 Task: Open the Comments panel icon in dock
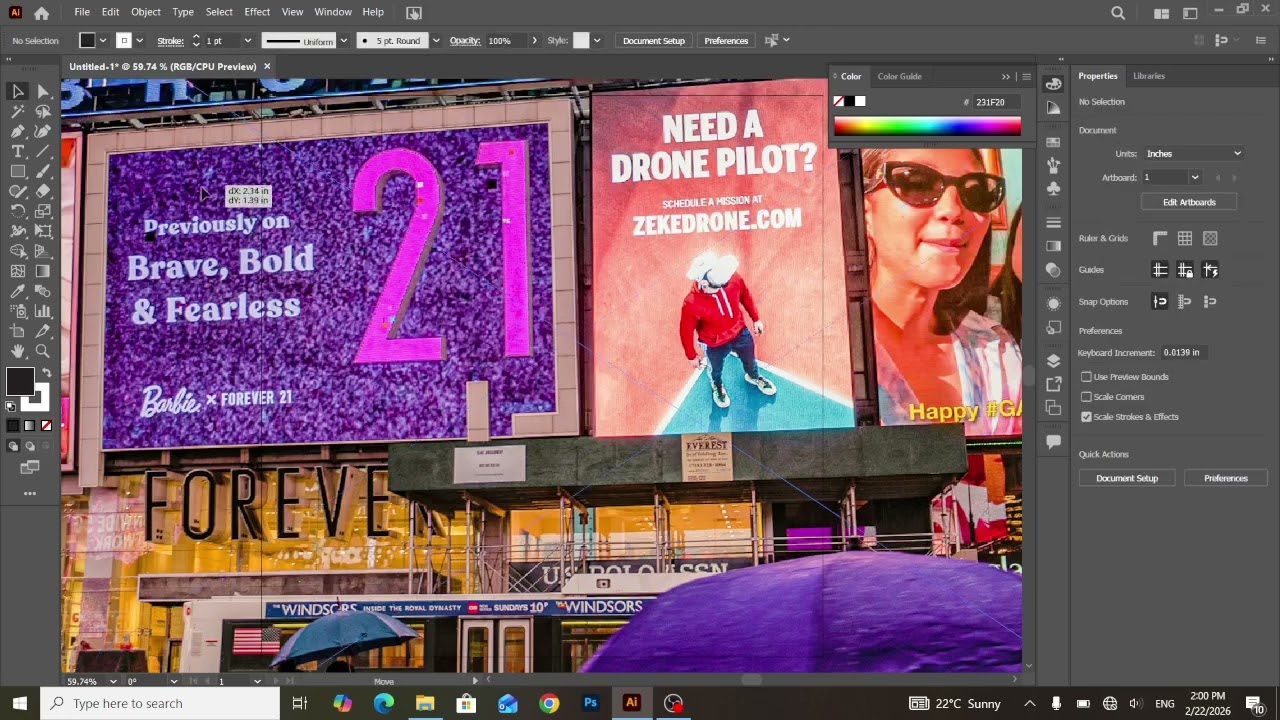[x=1053, y=441]
